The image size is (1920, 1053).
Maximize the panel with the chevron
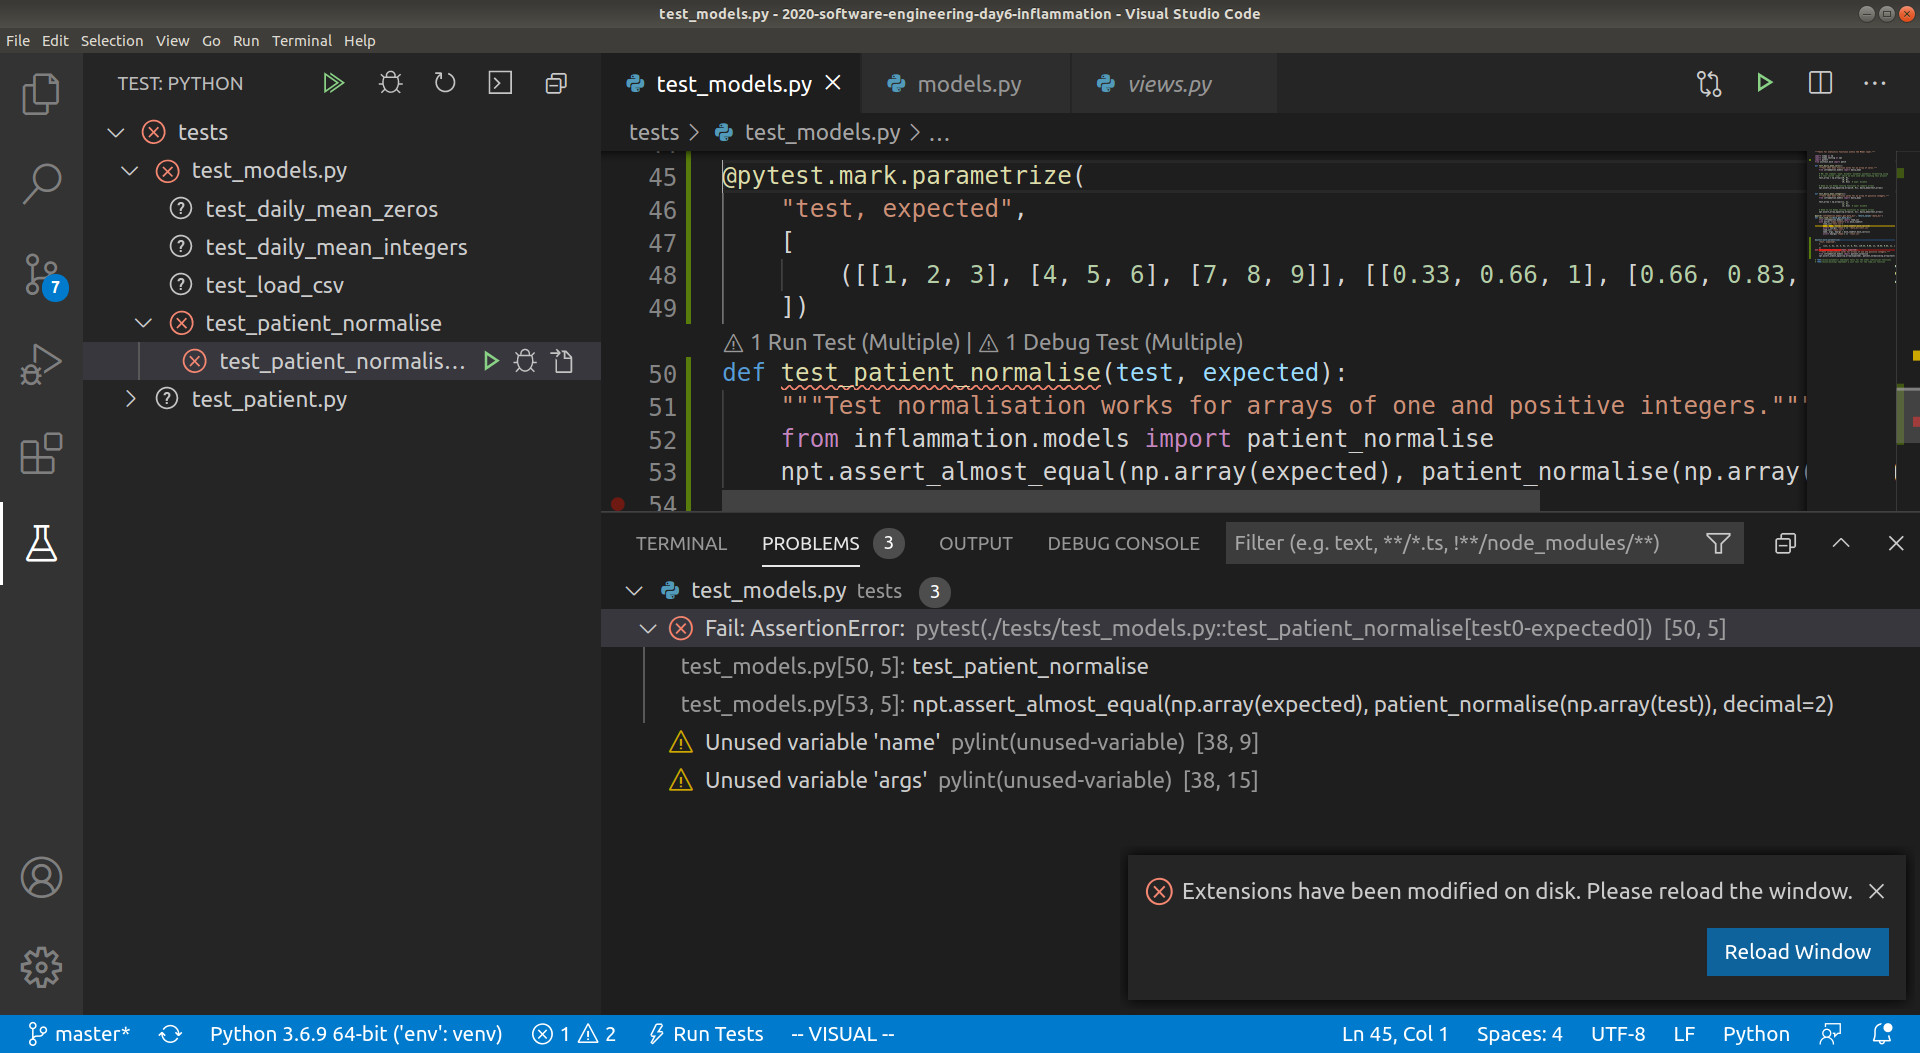pos(1840,543)
